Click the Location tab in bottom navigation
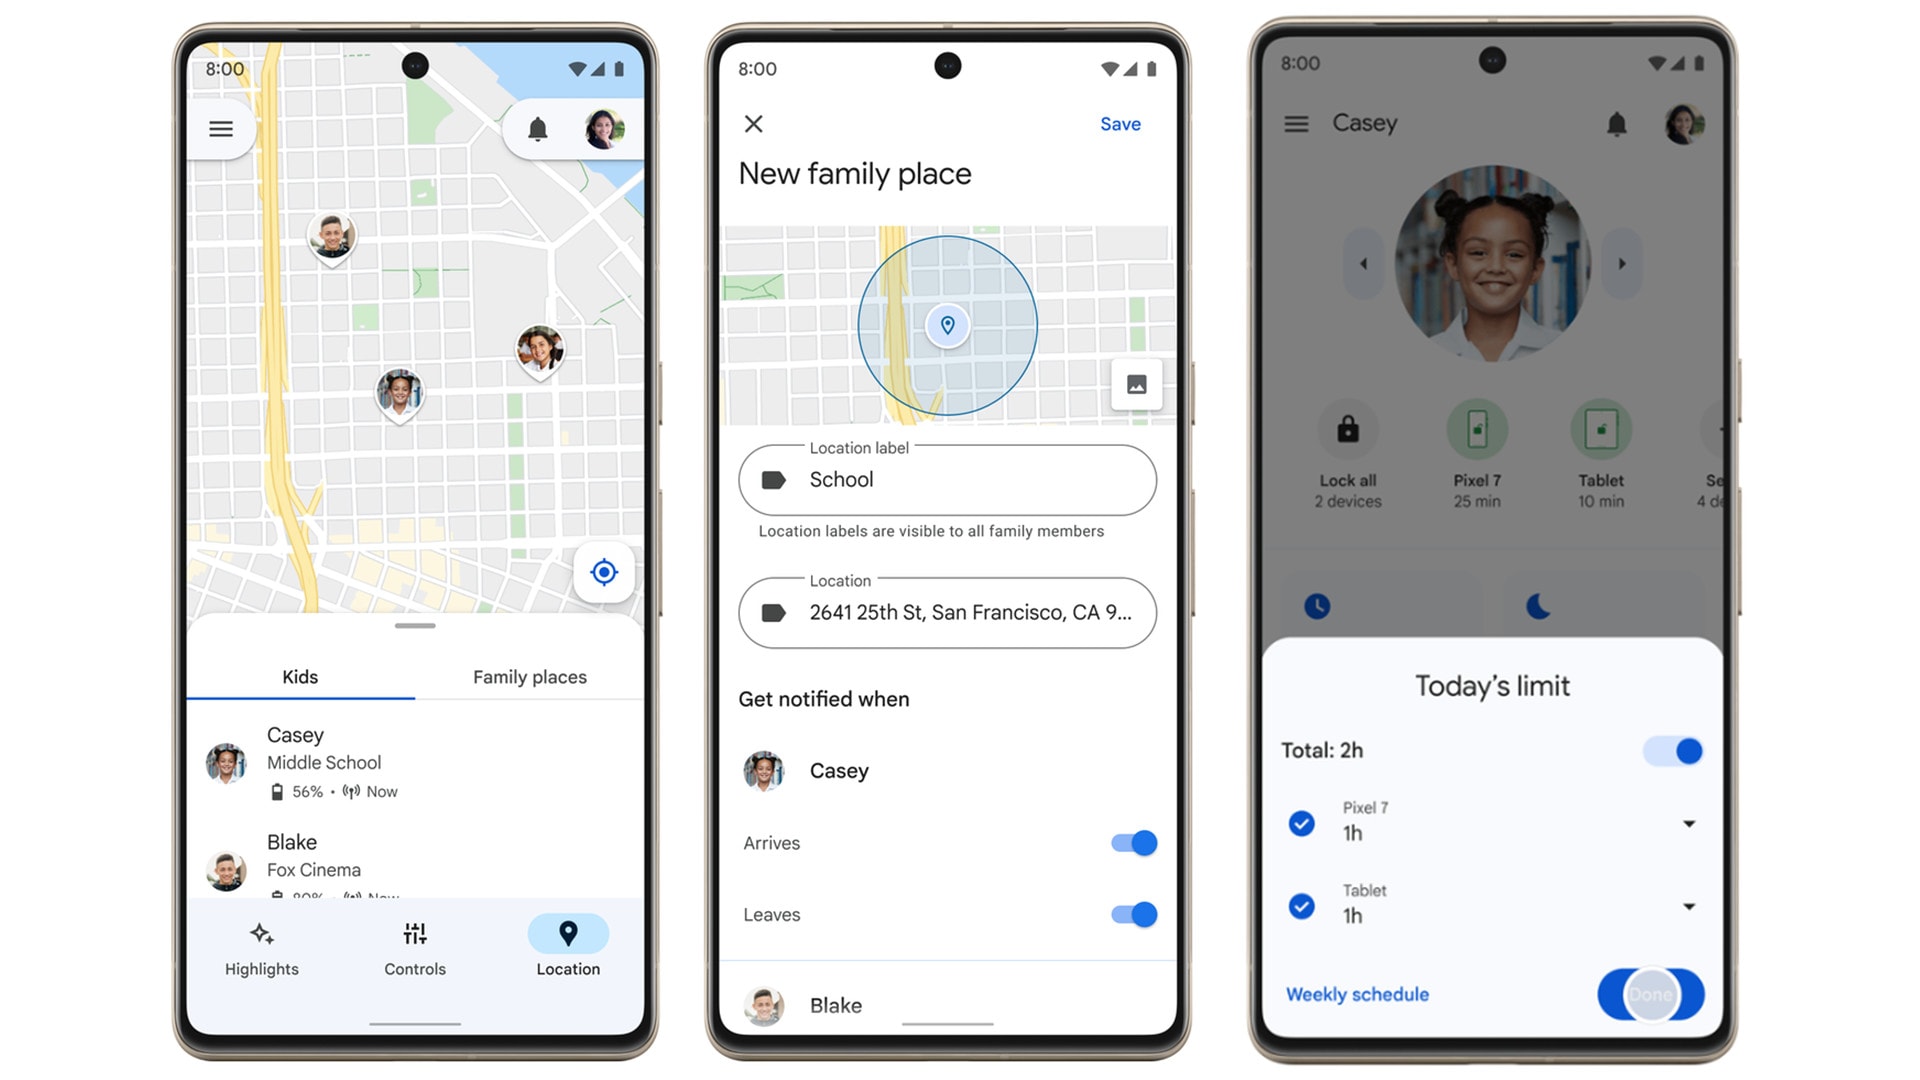1920x1080 pixels. point(568,949)
